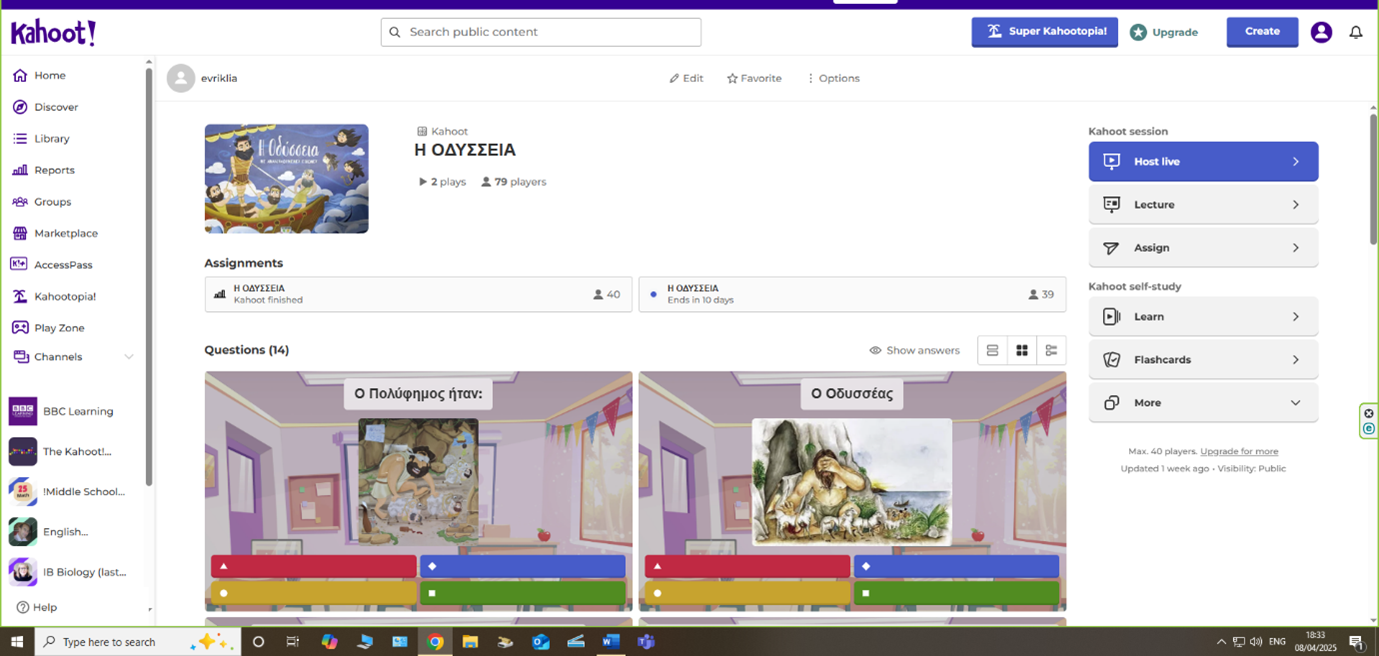Click the Odyssey cover thumbnail
This screenshot has width=1379, height=656.
tap(286, 179)
